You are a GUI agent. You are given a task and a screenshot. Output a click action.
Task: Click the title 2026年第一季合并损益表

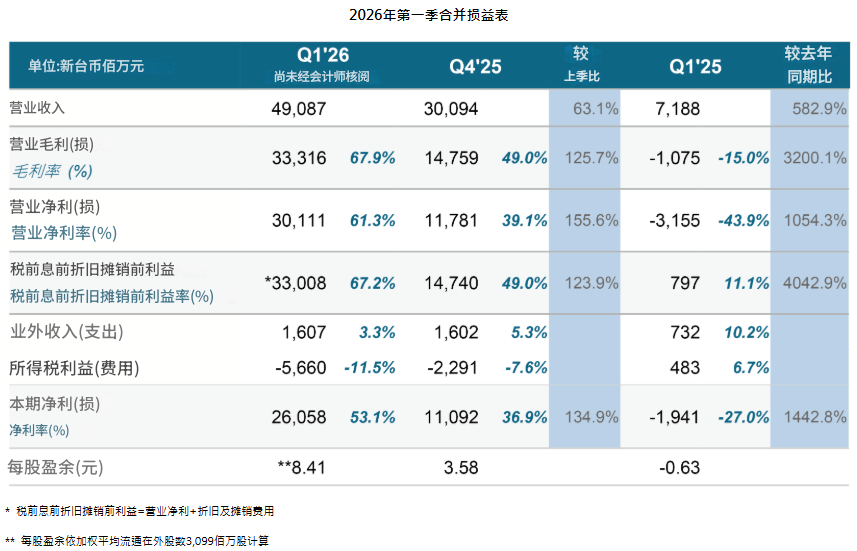[428, 15]
